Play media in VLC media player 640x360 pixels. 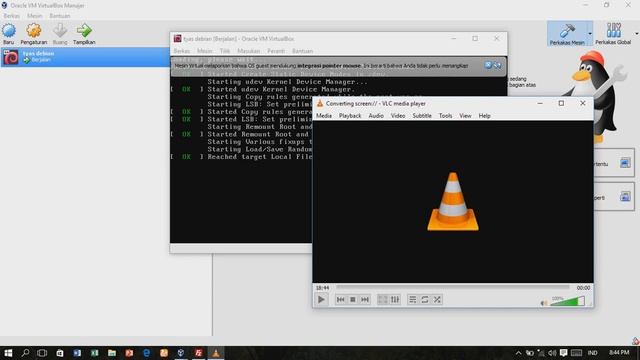coord(321,300)
